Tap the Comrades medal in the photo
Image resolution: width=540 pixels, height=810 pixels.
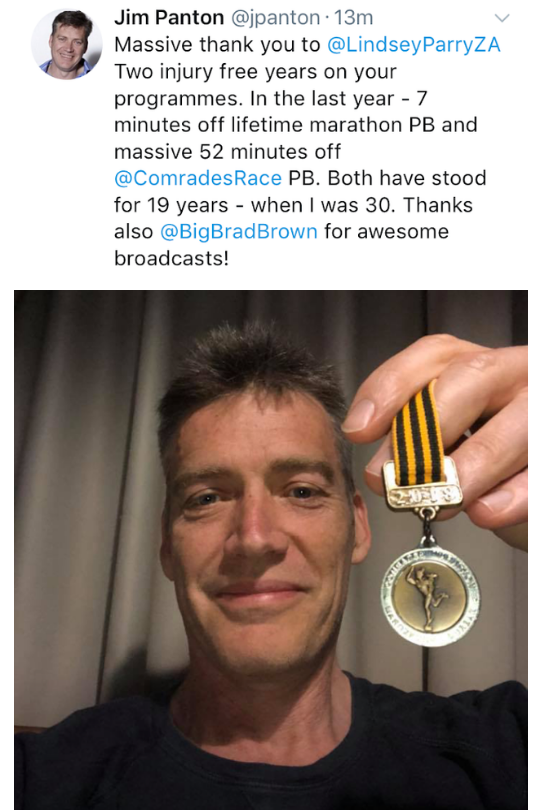430,596
